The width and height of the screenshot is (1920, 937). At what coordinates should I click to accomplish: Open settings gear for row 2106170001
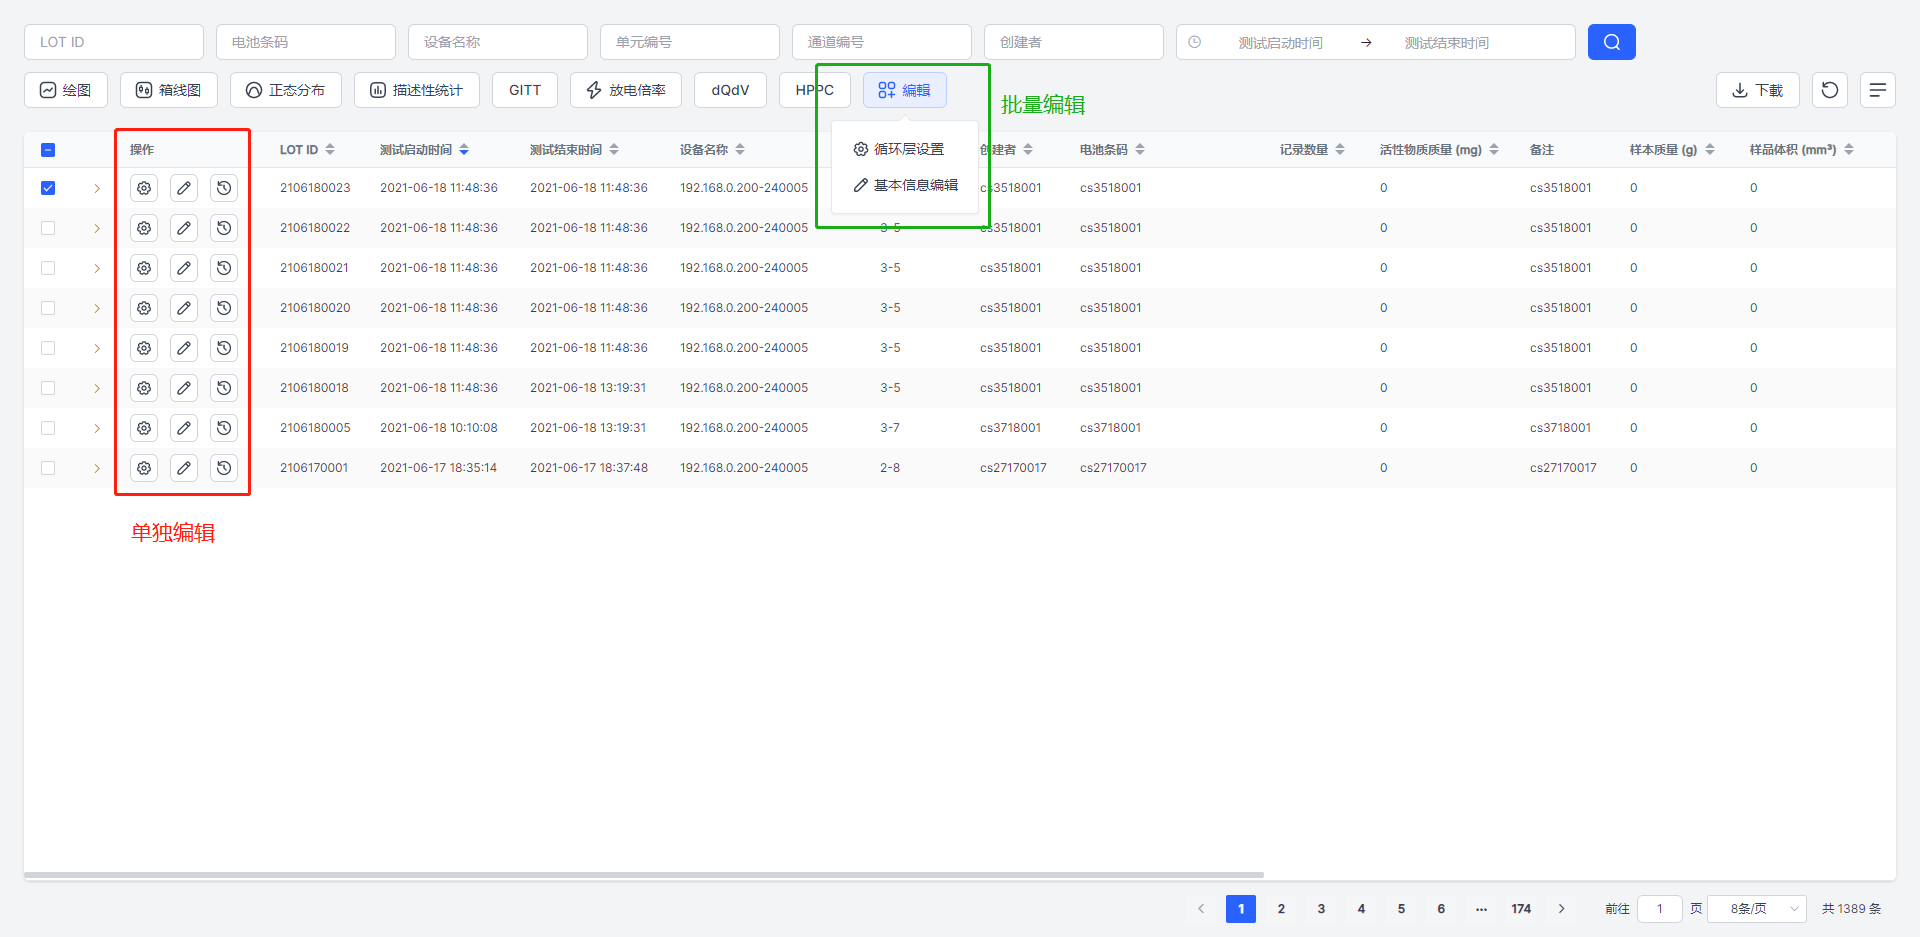point(144,468)
